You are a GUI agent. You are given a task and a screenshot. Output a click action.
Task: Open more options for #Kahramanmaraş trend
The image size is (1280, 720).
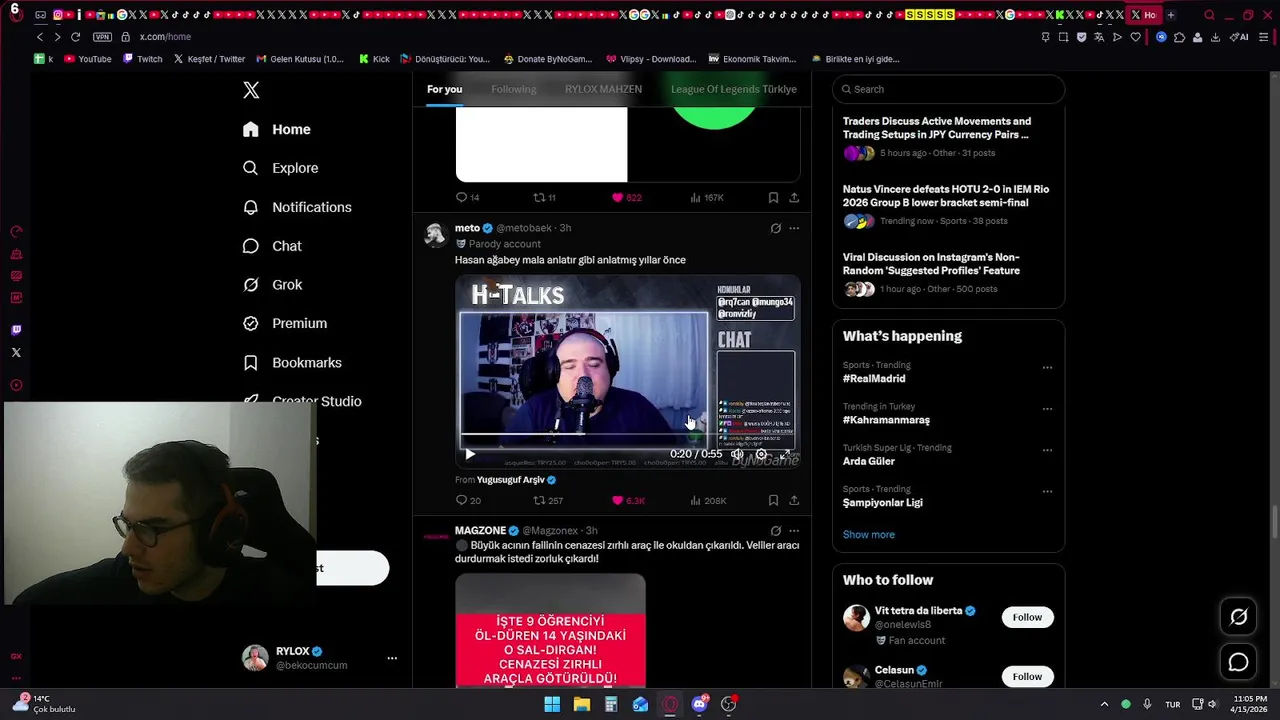[x=1047, y=409]
